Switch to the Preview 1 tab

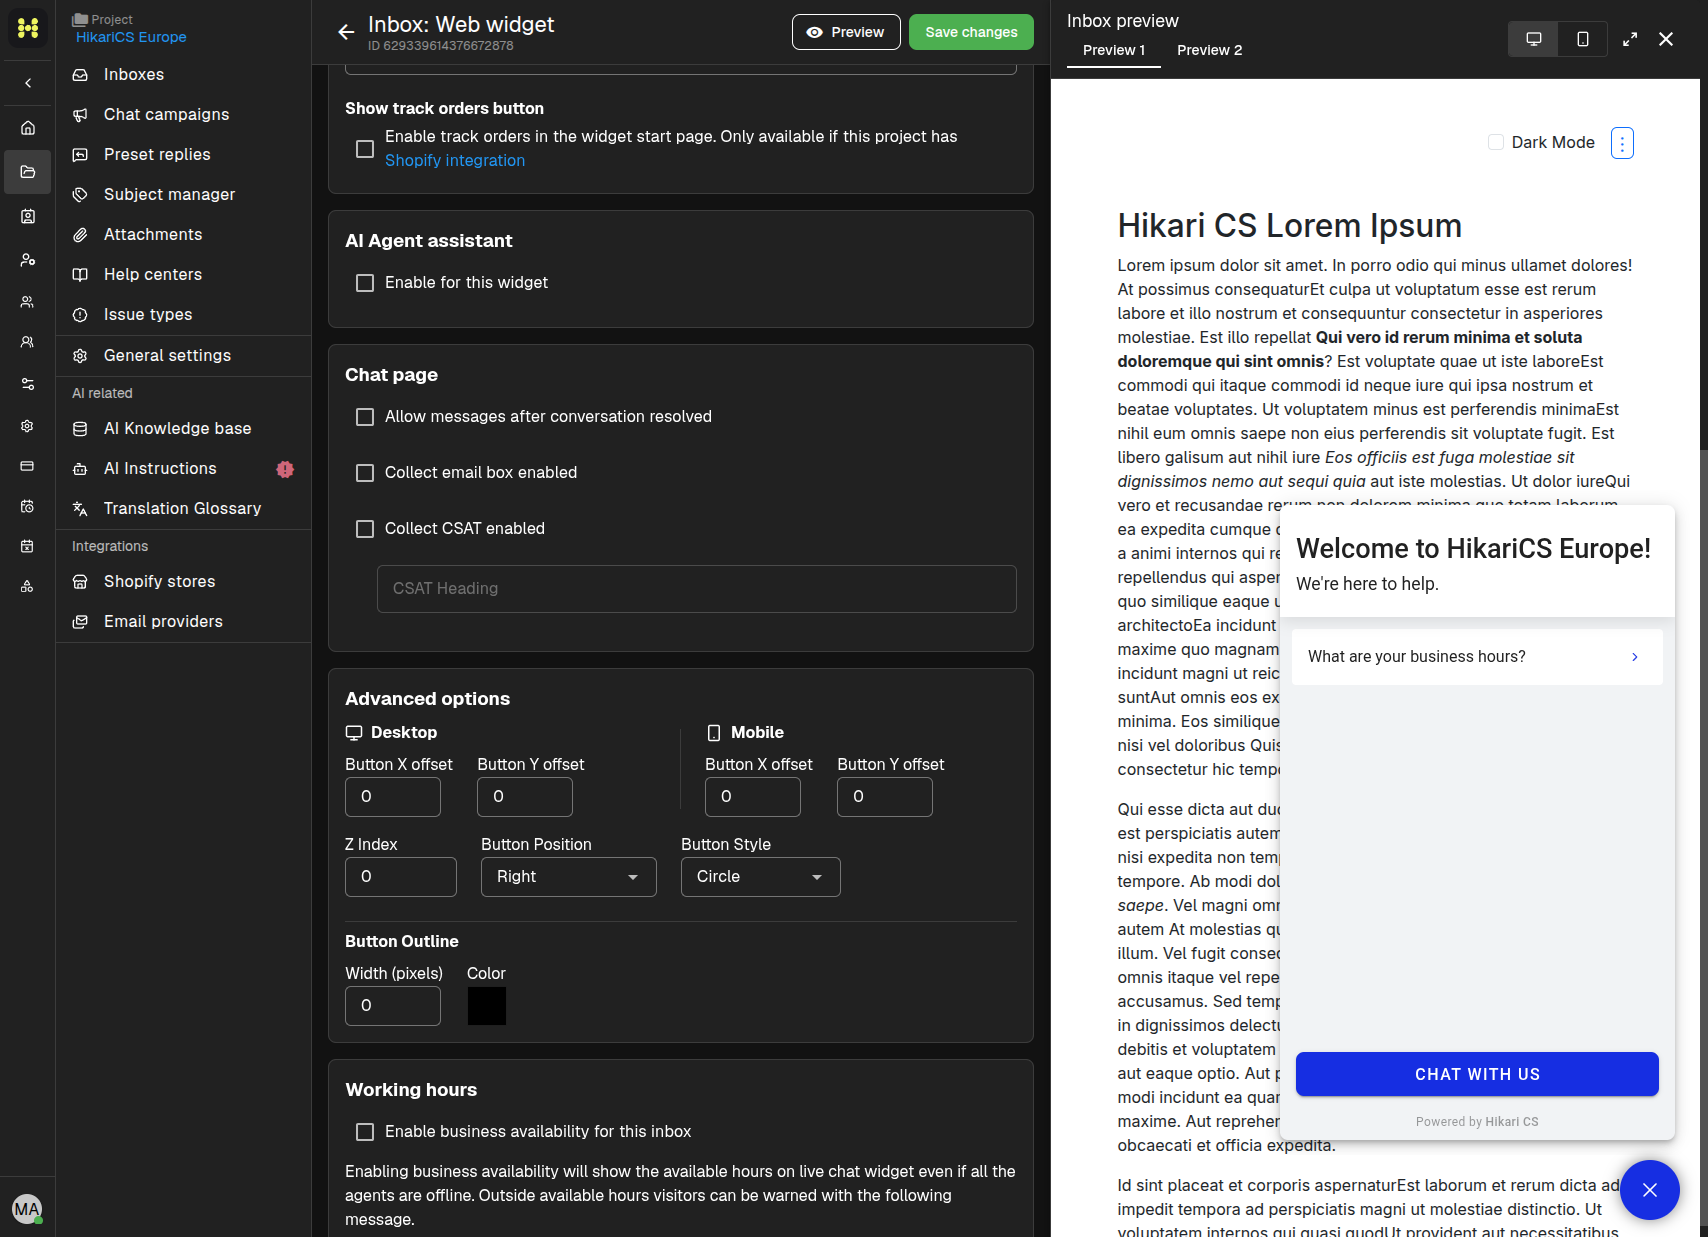coord(1113,50)
